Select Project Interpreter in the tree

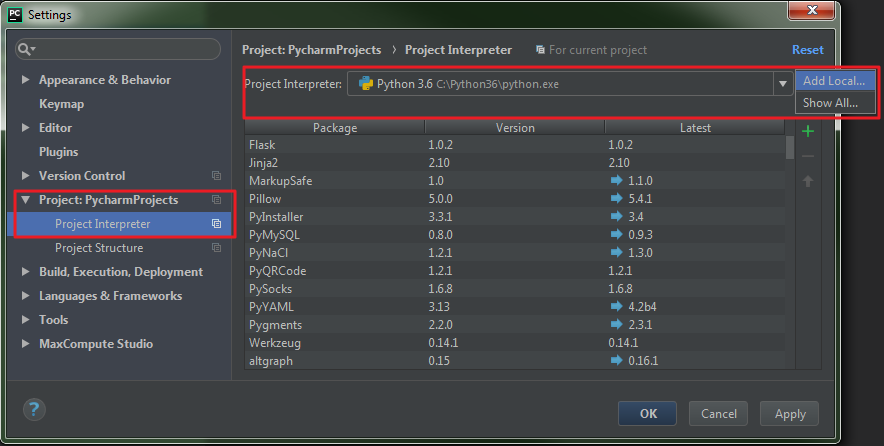pyautogui.click(x=120, y=224)
